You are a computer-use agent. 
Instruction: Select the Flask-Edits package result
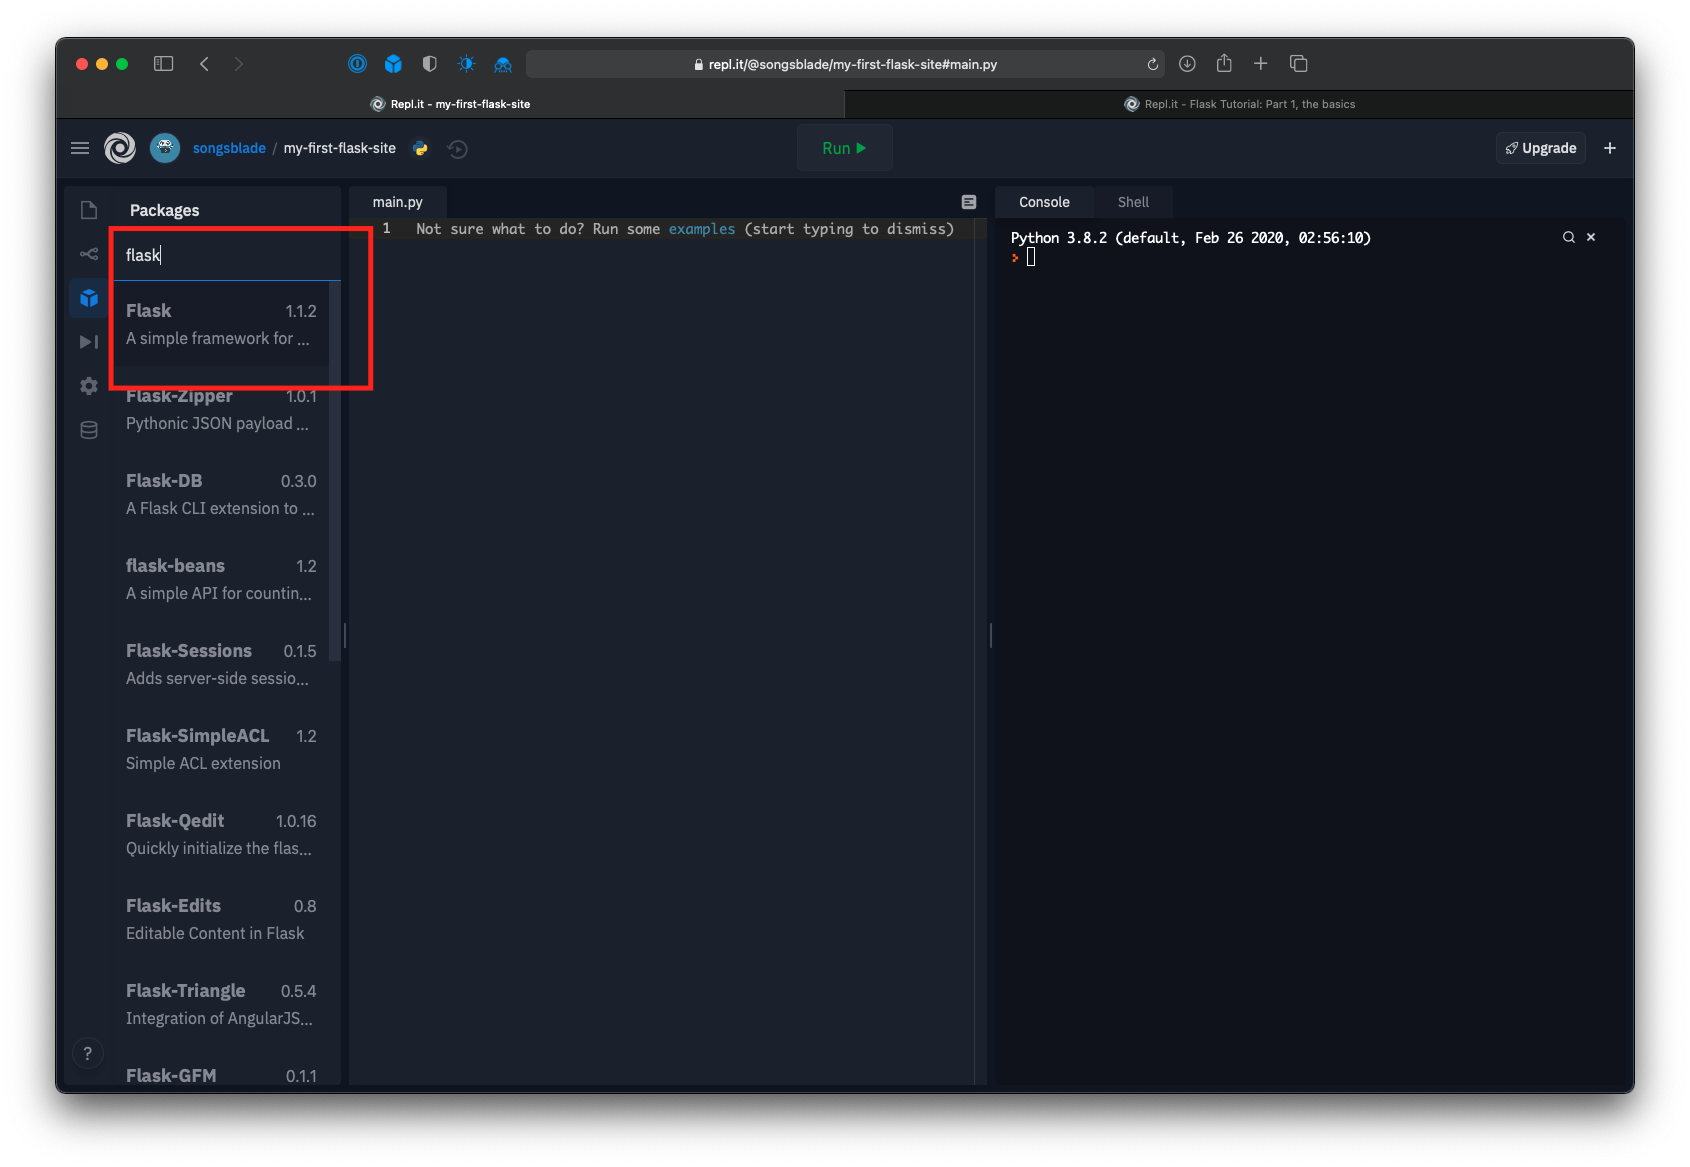coord(221,920)
